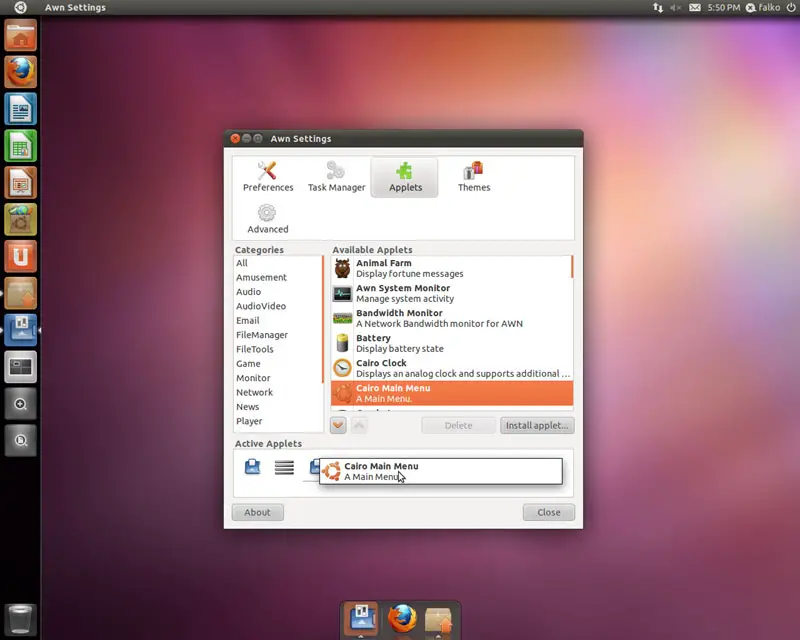
Task: Select the Bandwidth Monitor applet
Action: [x=451, y=318]
